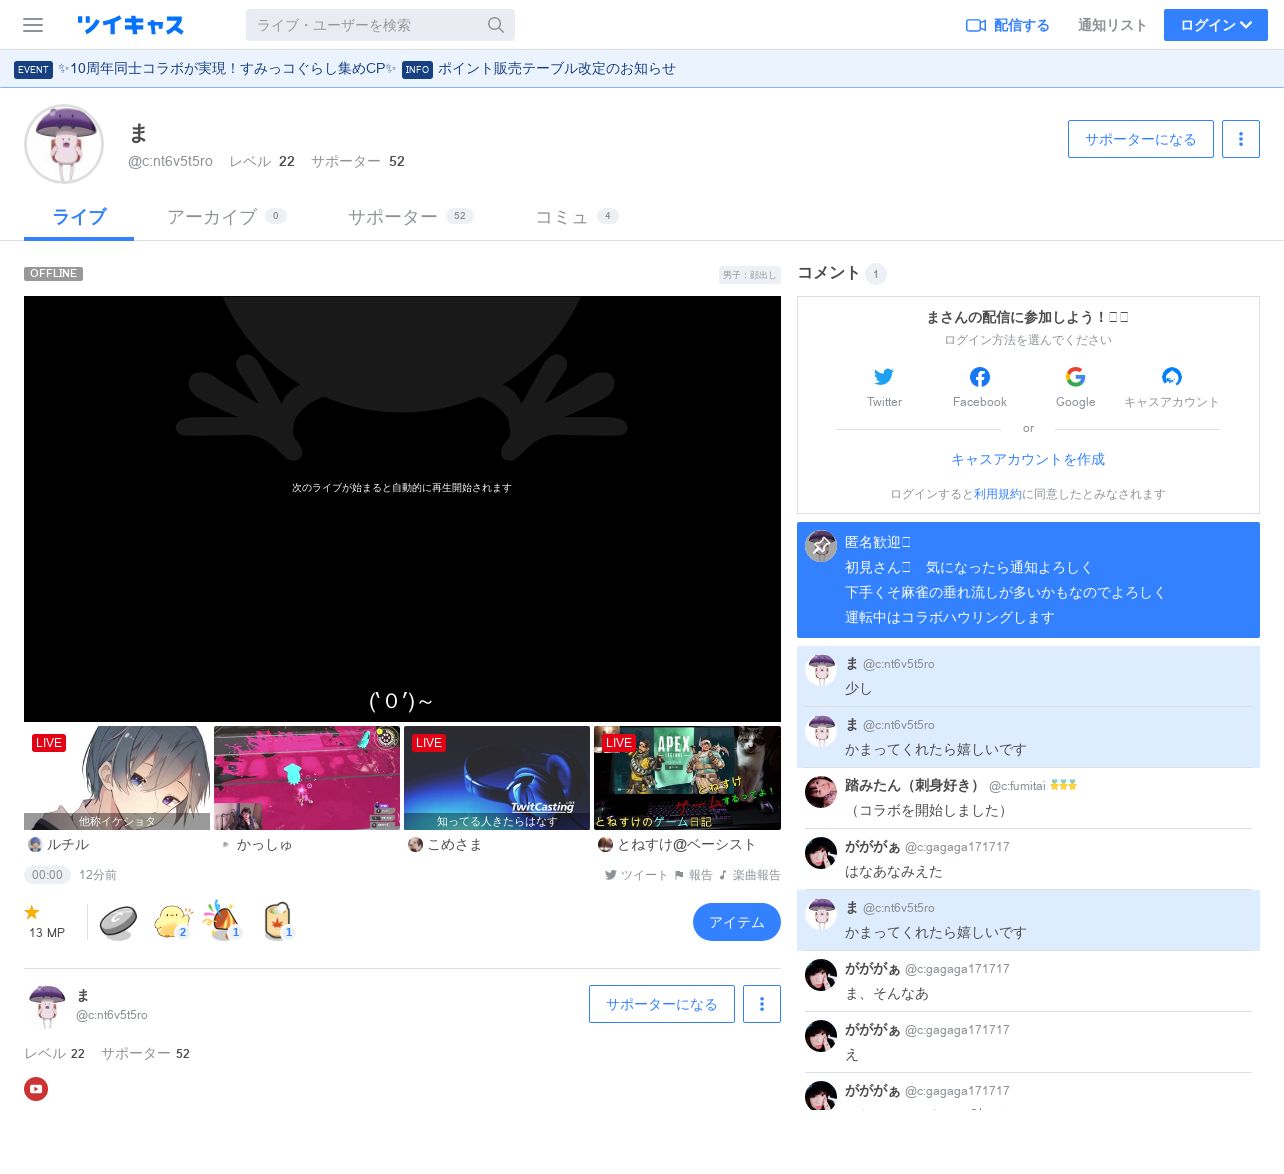1284x1174 pixels.
Task: Click the ツイキャス logo
Action: tap(130, 25)
